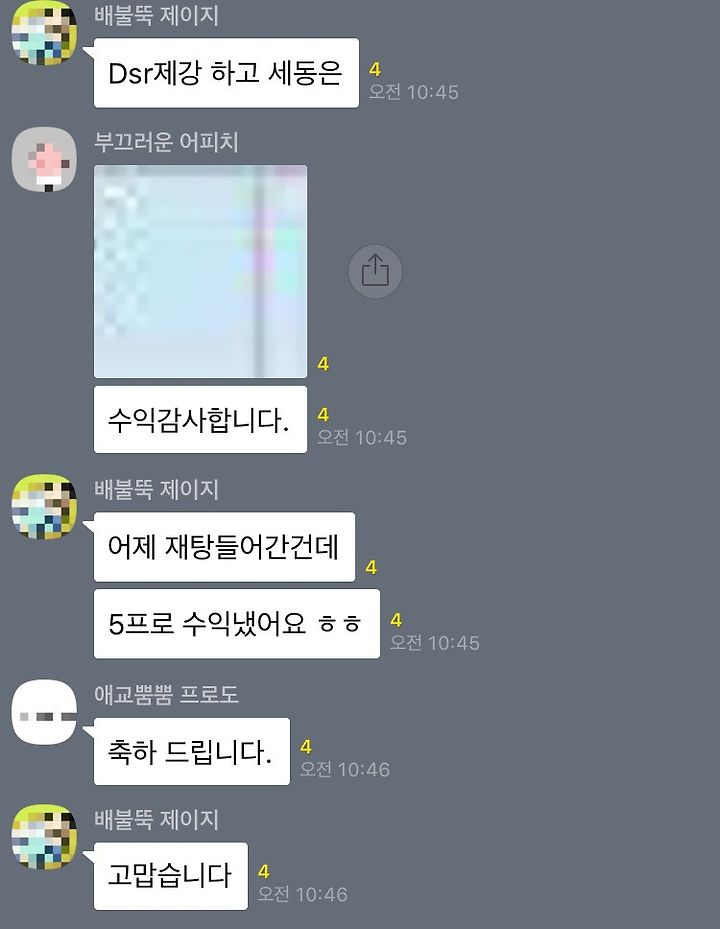This screenshot has width=720, height=929.
Task: Tap 배불뚝 제이지's avatar beside Dsr제강 message
Action: click(44, 32)
